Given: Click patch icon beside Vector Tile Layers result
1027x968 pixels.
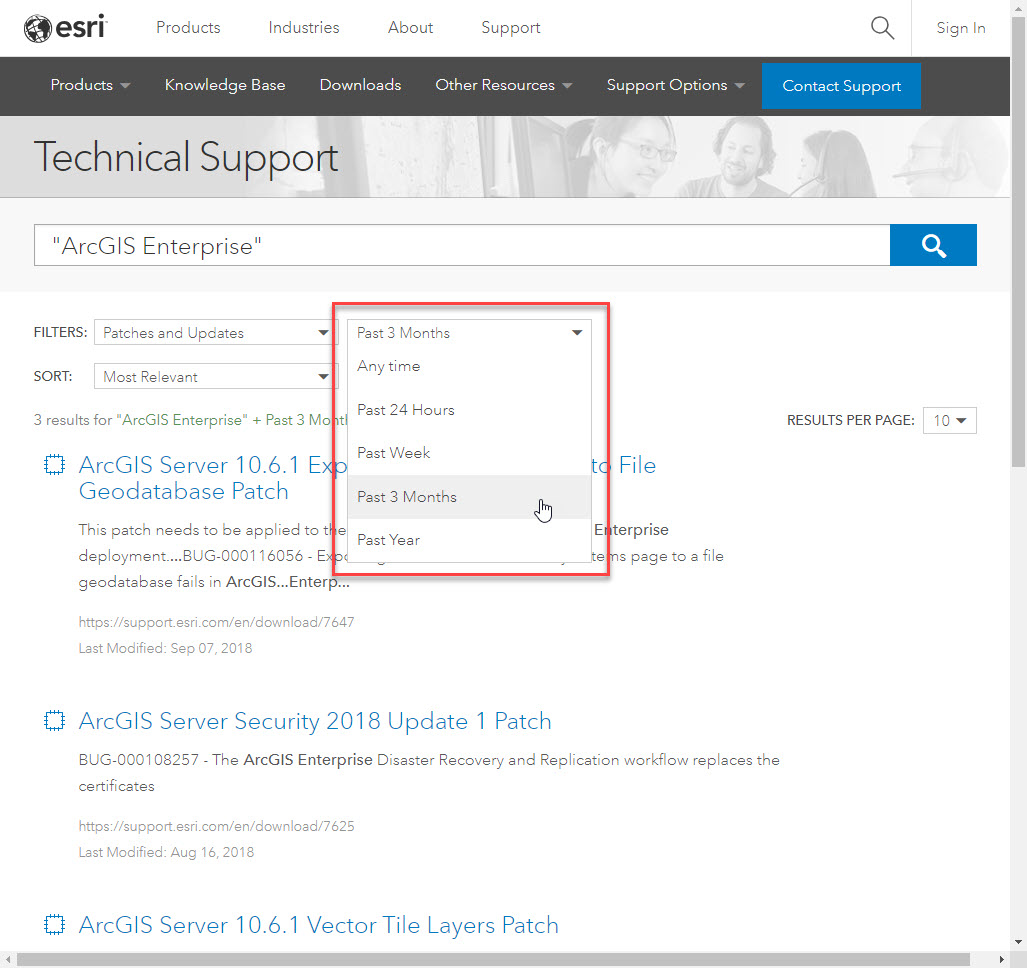Looking at the screenshot, I should click(54, 925).
